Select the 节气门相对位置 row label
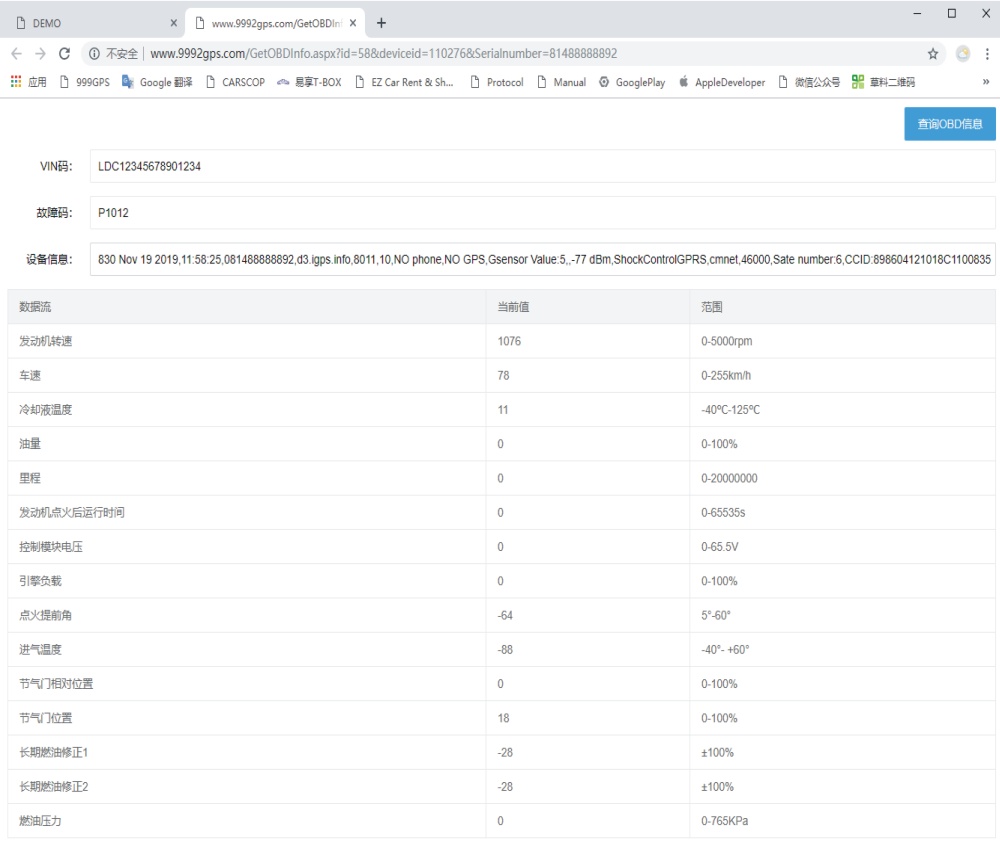 [x=56, y=684]
